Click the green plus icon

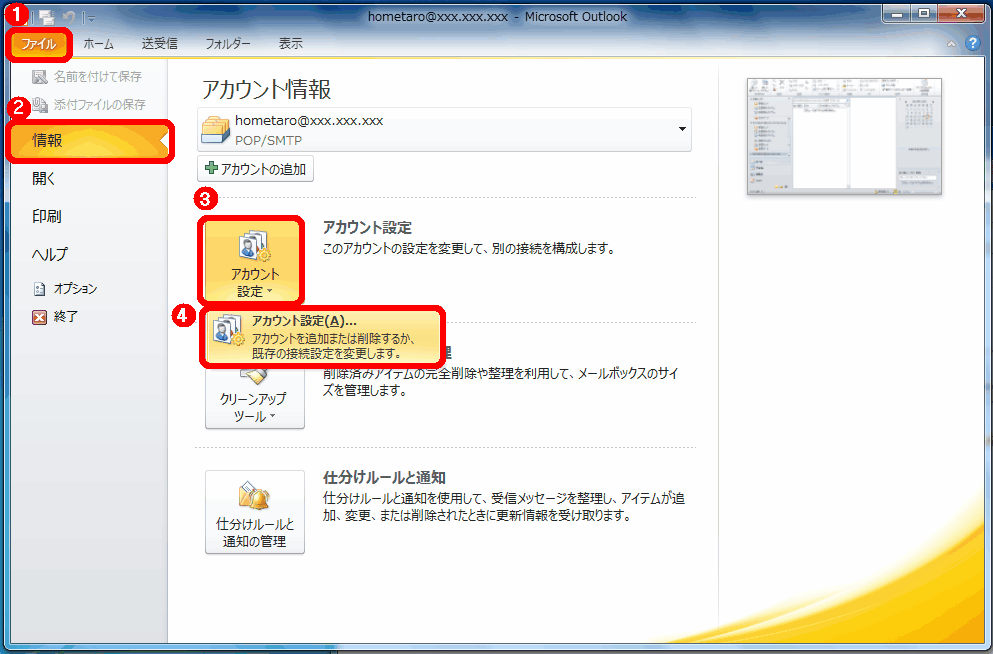pyautogui.click(x=212, y=168)
